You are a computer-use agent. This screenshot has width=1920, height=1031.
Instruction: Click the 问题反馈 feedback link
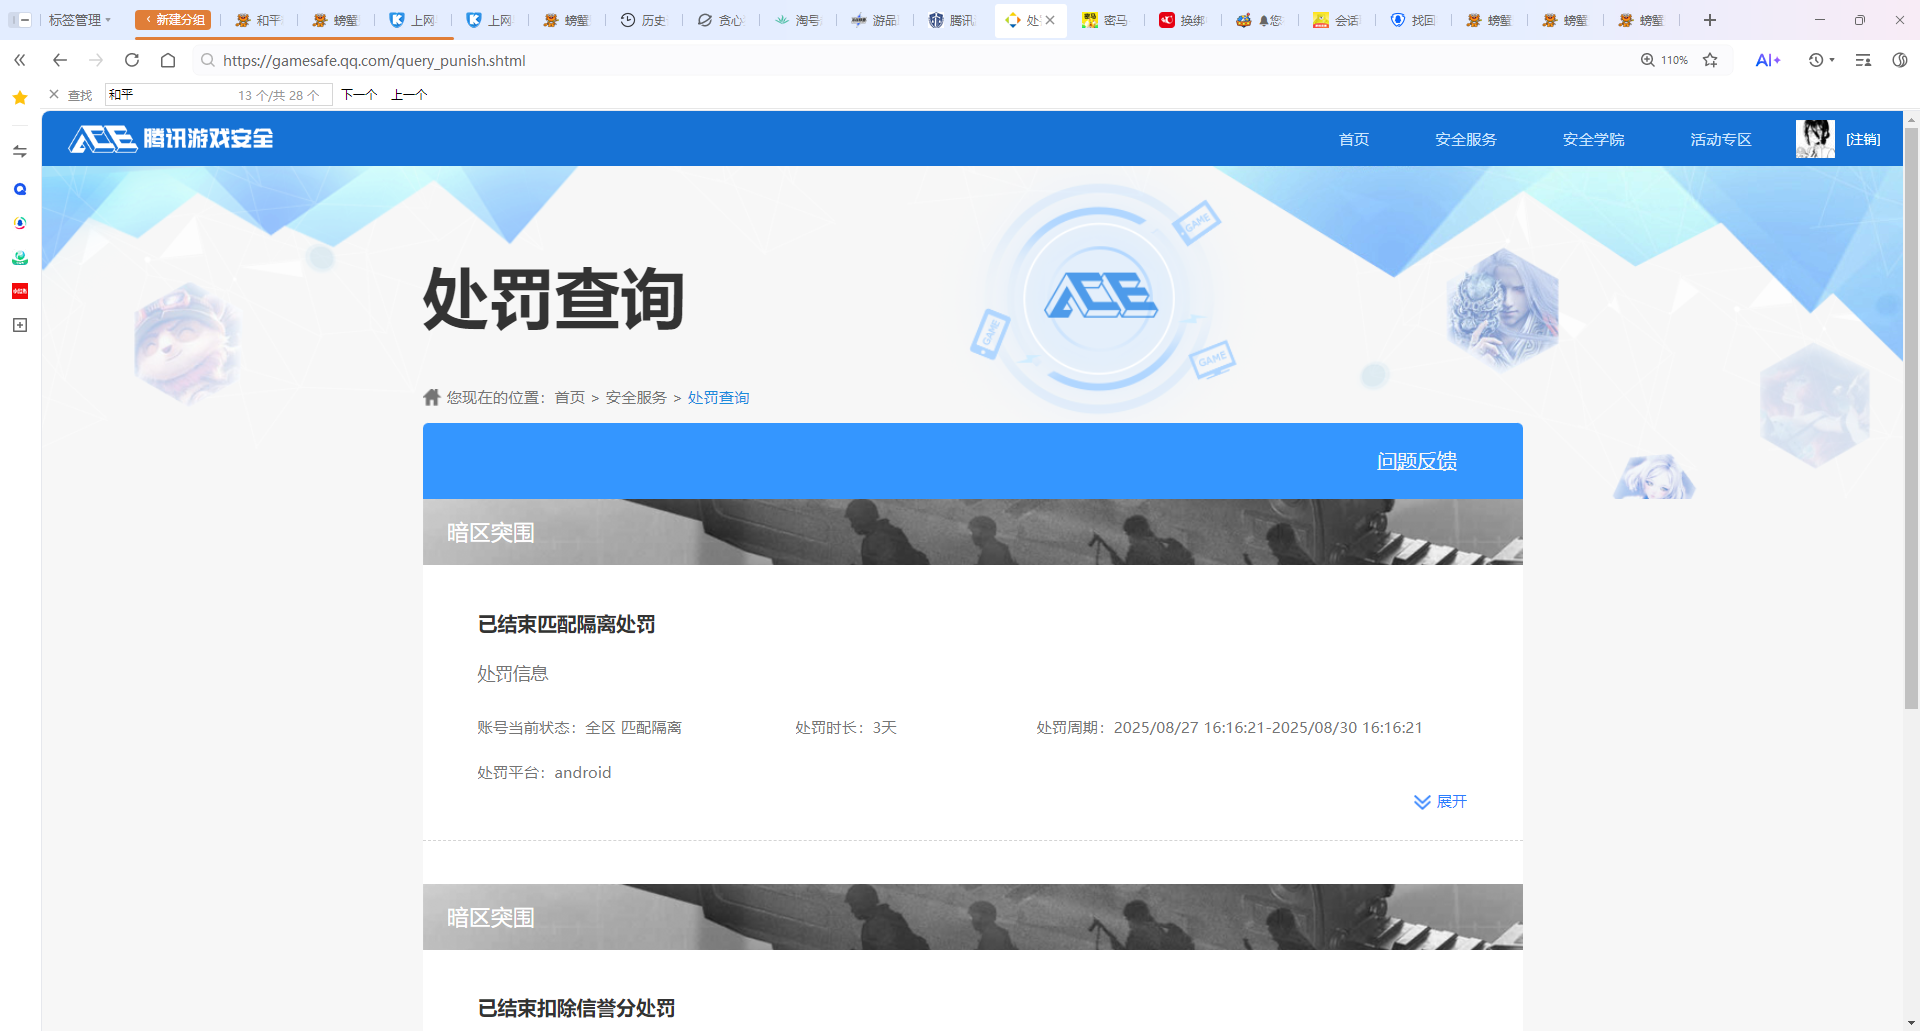pyautogui.click(x=1417, y=461)
